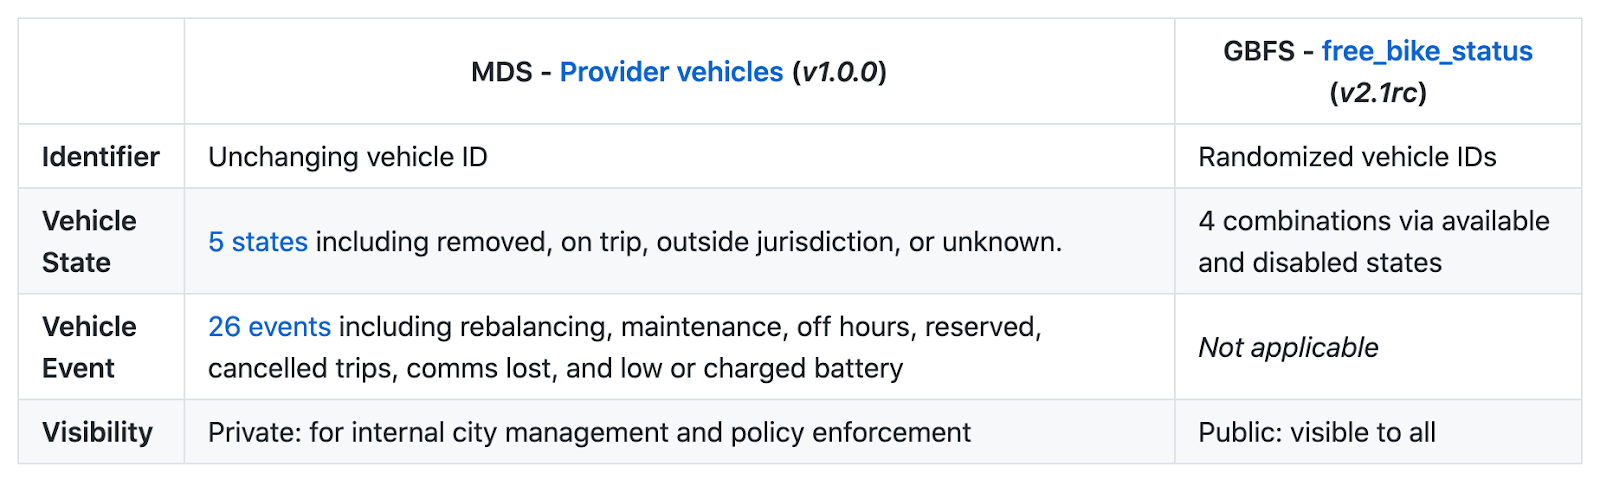This screenshot has width=1600, height=480.
Task: Click the MDS label in header
Action: click(502, 73)
